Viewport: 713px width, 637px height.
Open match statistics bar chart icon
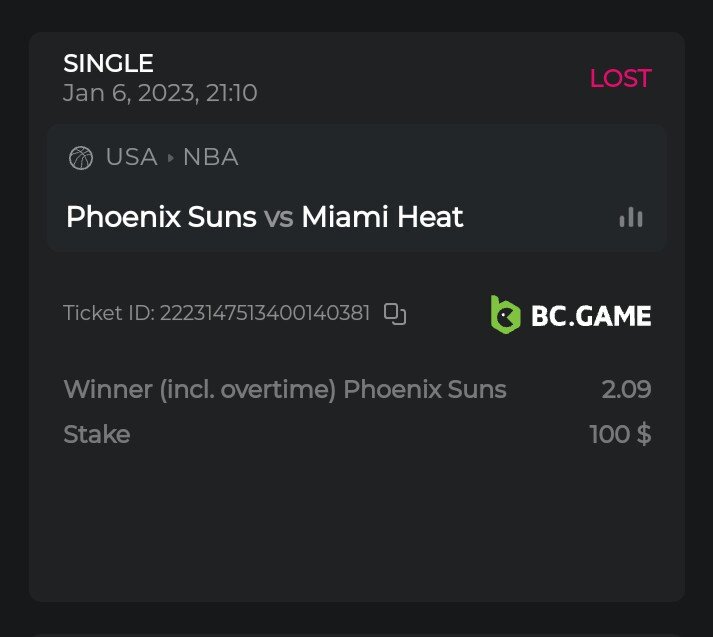pyautogui.click(x=630, y=217)
